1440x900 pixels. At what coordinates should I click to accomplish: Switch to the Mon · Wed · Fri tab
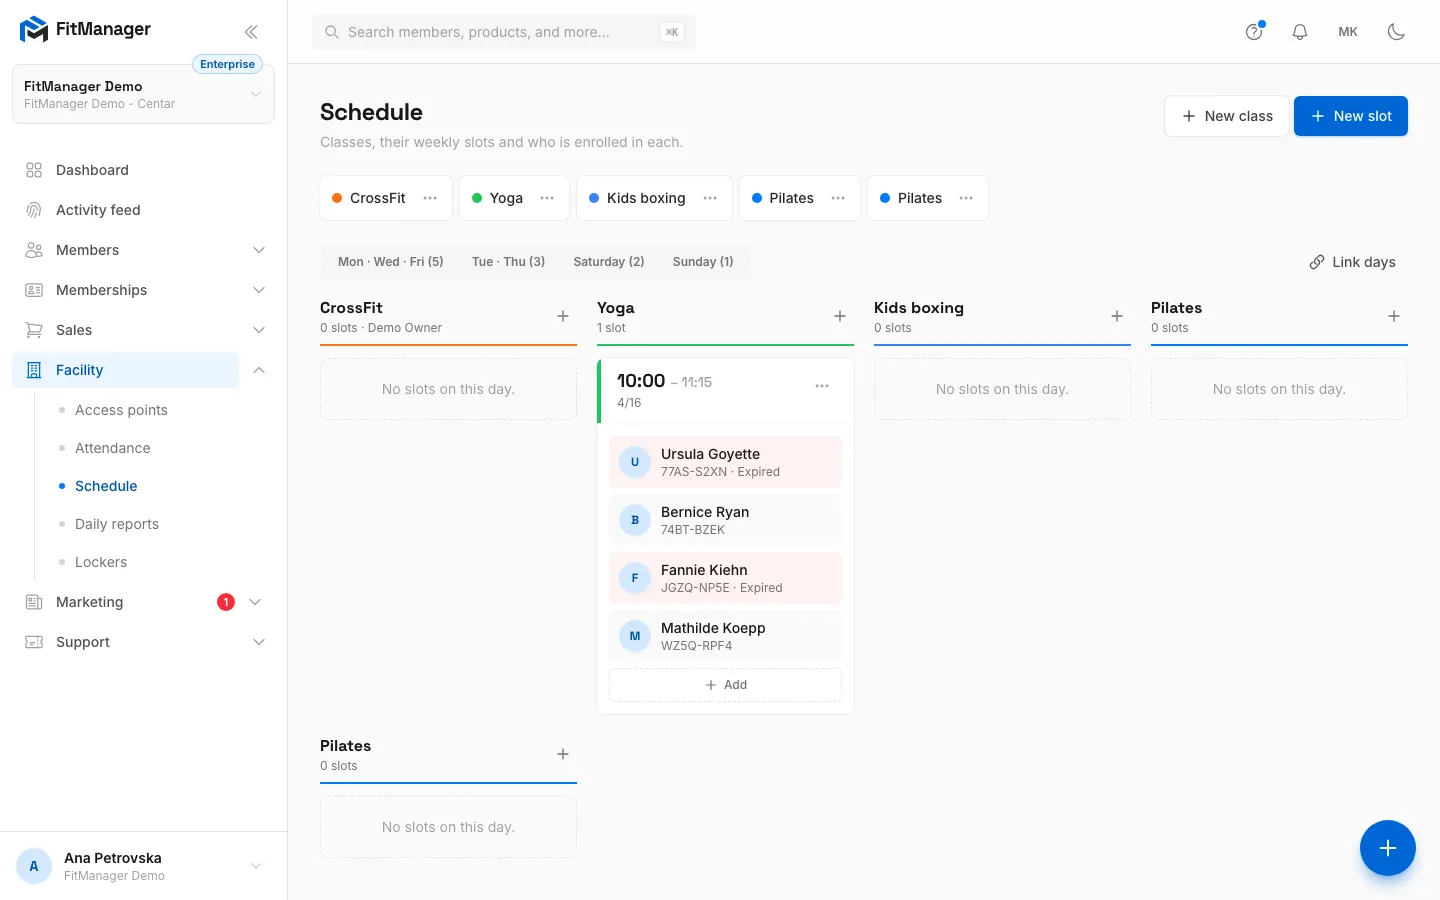tap(391, 262)
